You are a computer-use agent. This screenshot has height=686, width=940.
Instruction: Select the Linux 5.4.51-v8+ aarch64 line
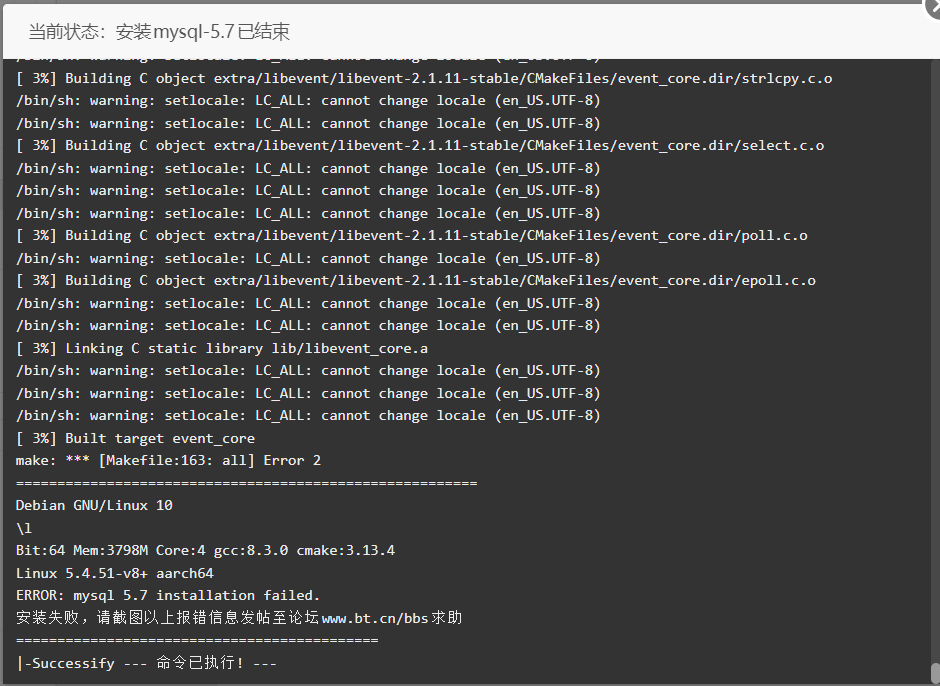115,573
